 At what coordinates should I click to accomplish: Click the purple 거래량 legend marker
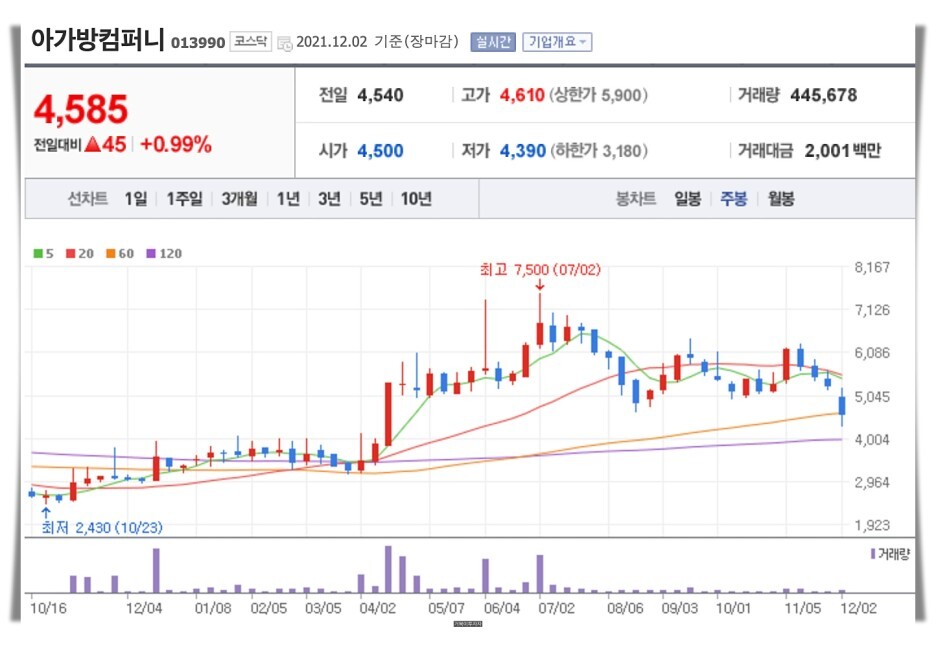coord(873,554)
